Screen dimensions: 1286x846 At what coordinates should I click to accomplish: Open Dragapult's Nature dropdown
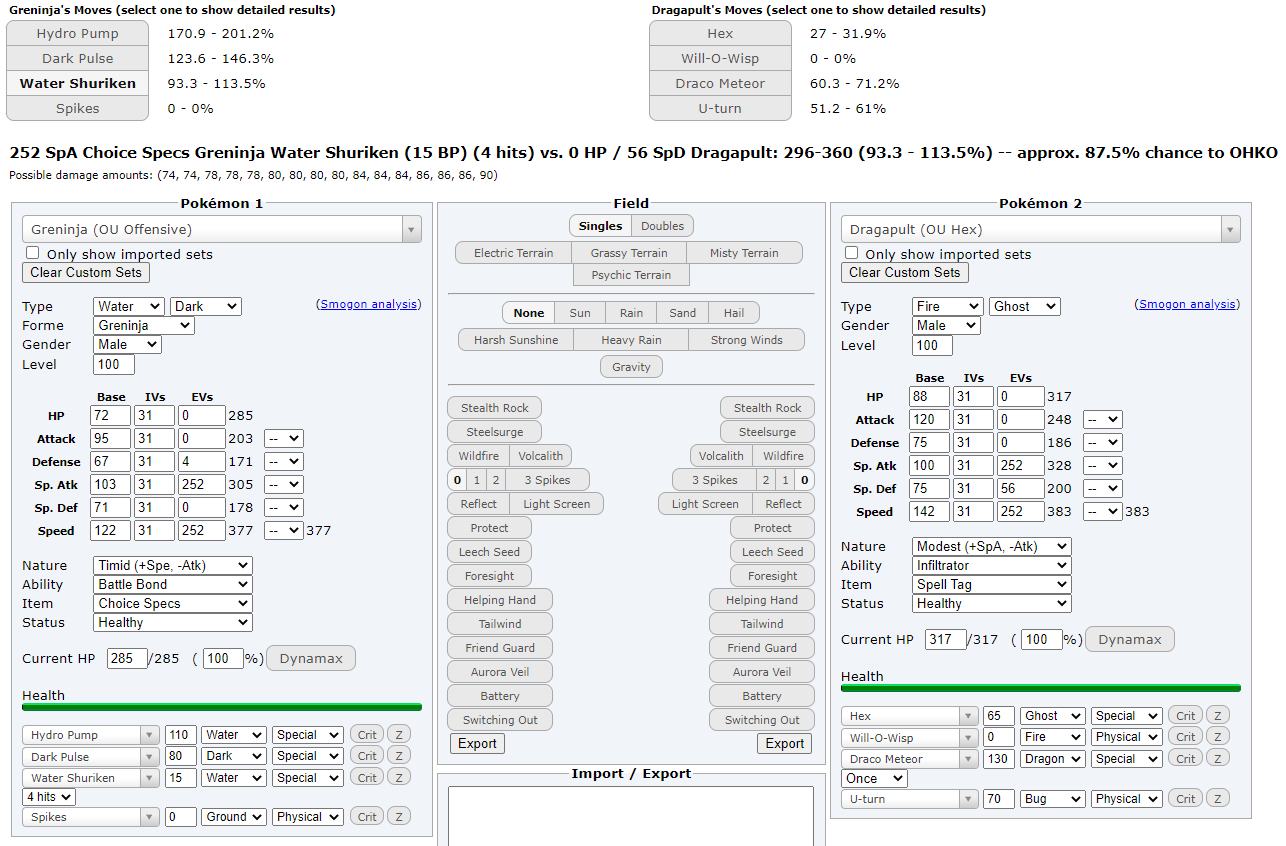[992, 546]
